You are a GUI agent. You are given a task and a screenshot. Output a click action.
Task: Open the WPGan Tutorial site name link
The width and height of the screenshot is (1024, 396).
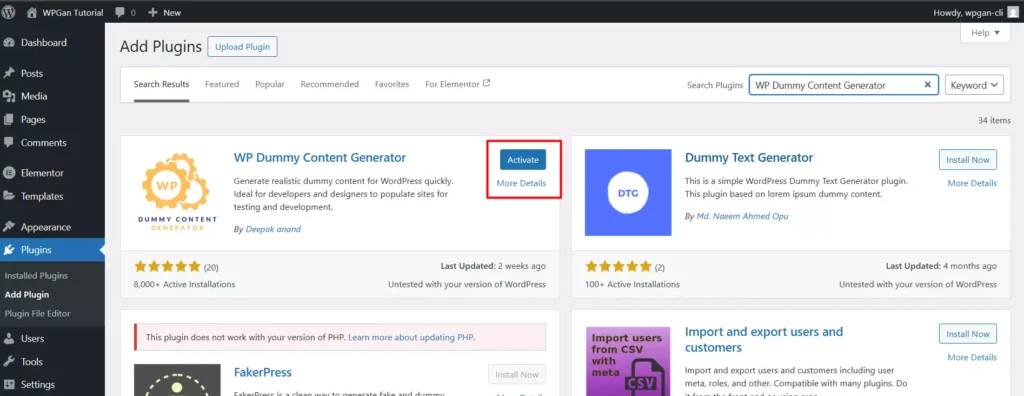(73, 12)
